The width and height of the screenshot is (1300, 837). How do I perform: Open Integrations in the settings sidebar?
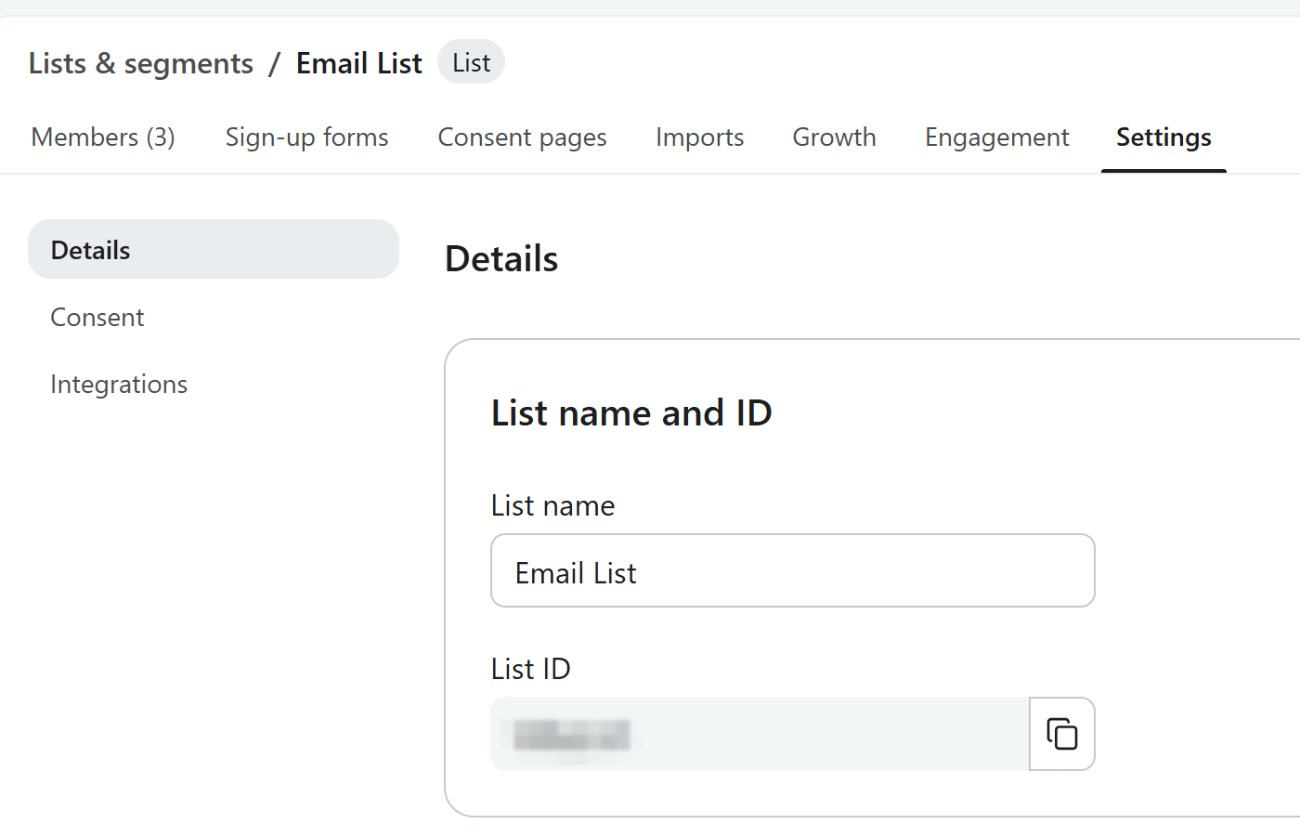[119, 384]
